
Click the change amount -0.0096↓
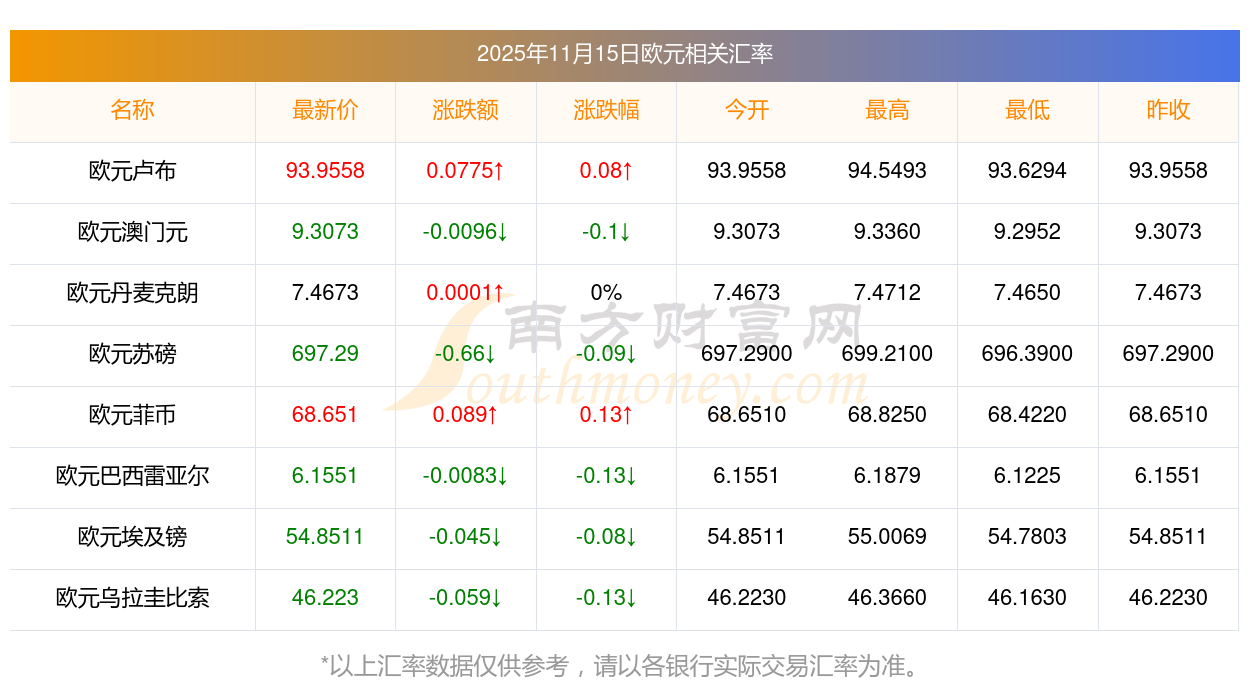pos(466,232)
